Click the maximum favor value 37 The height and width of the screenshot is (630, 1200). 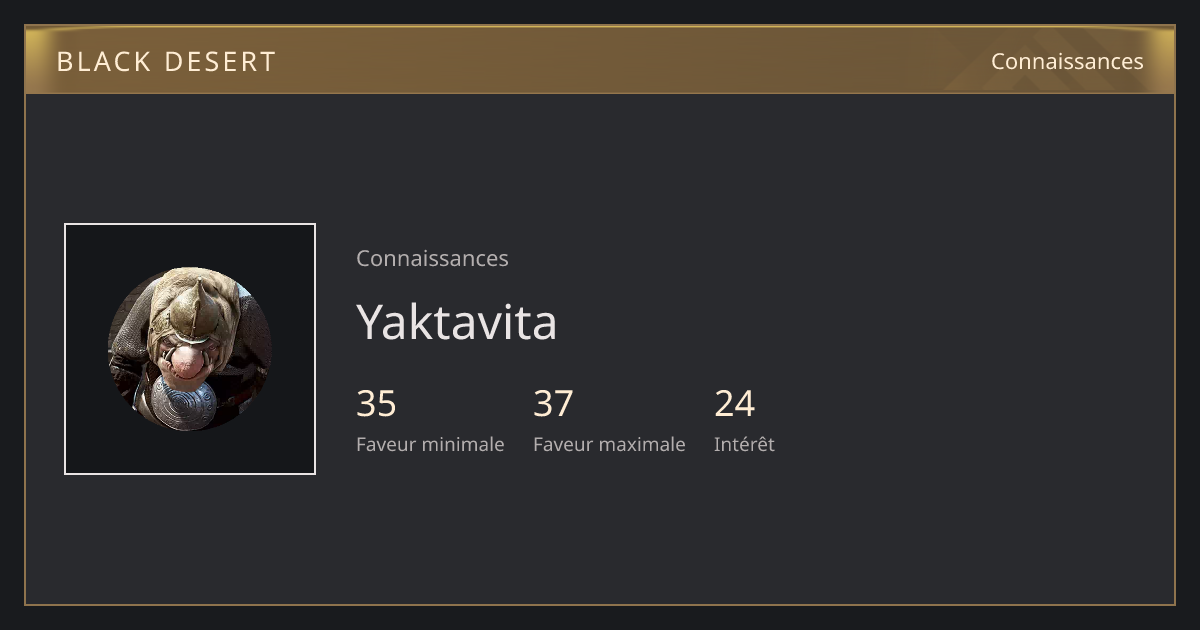(x=553, y=404)
